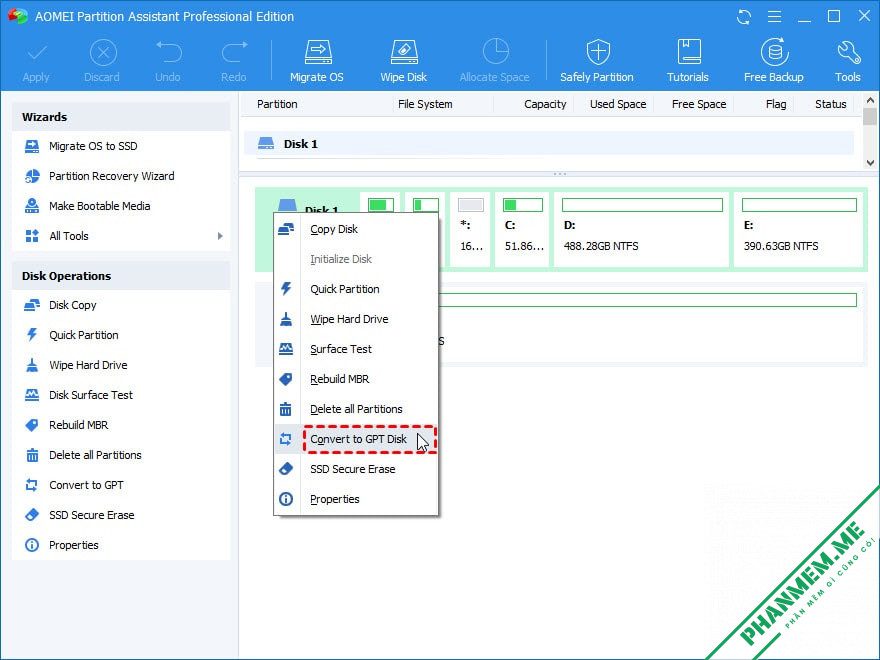Choose Make Bootable Media wizard
Screen dimensions: 880x660
(x=121, y=206)
